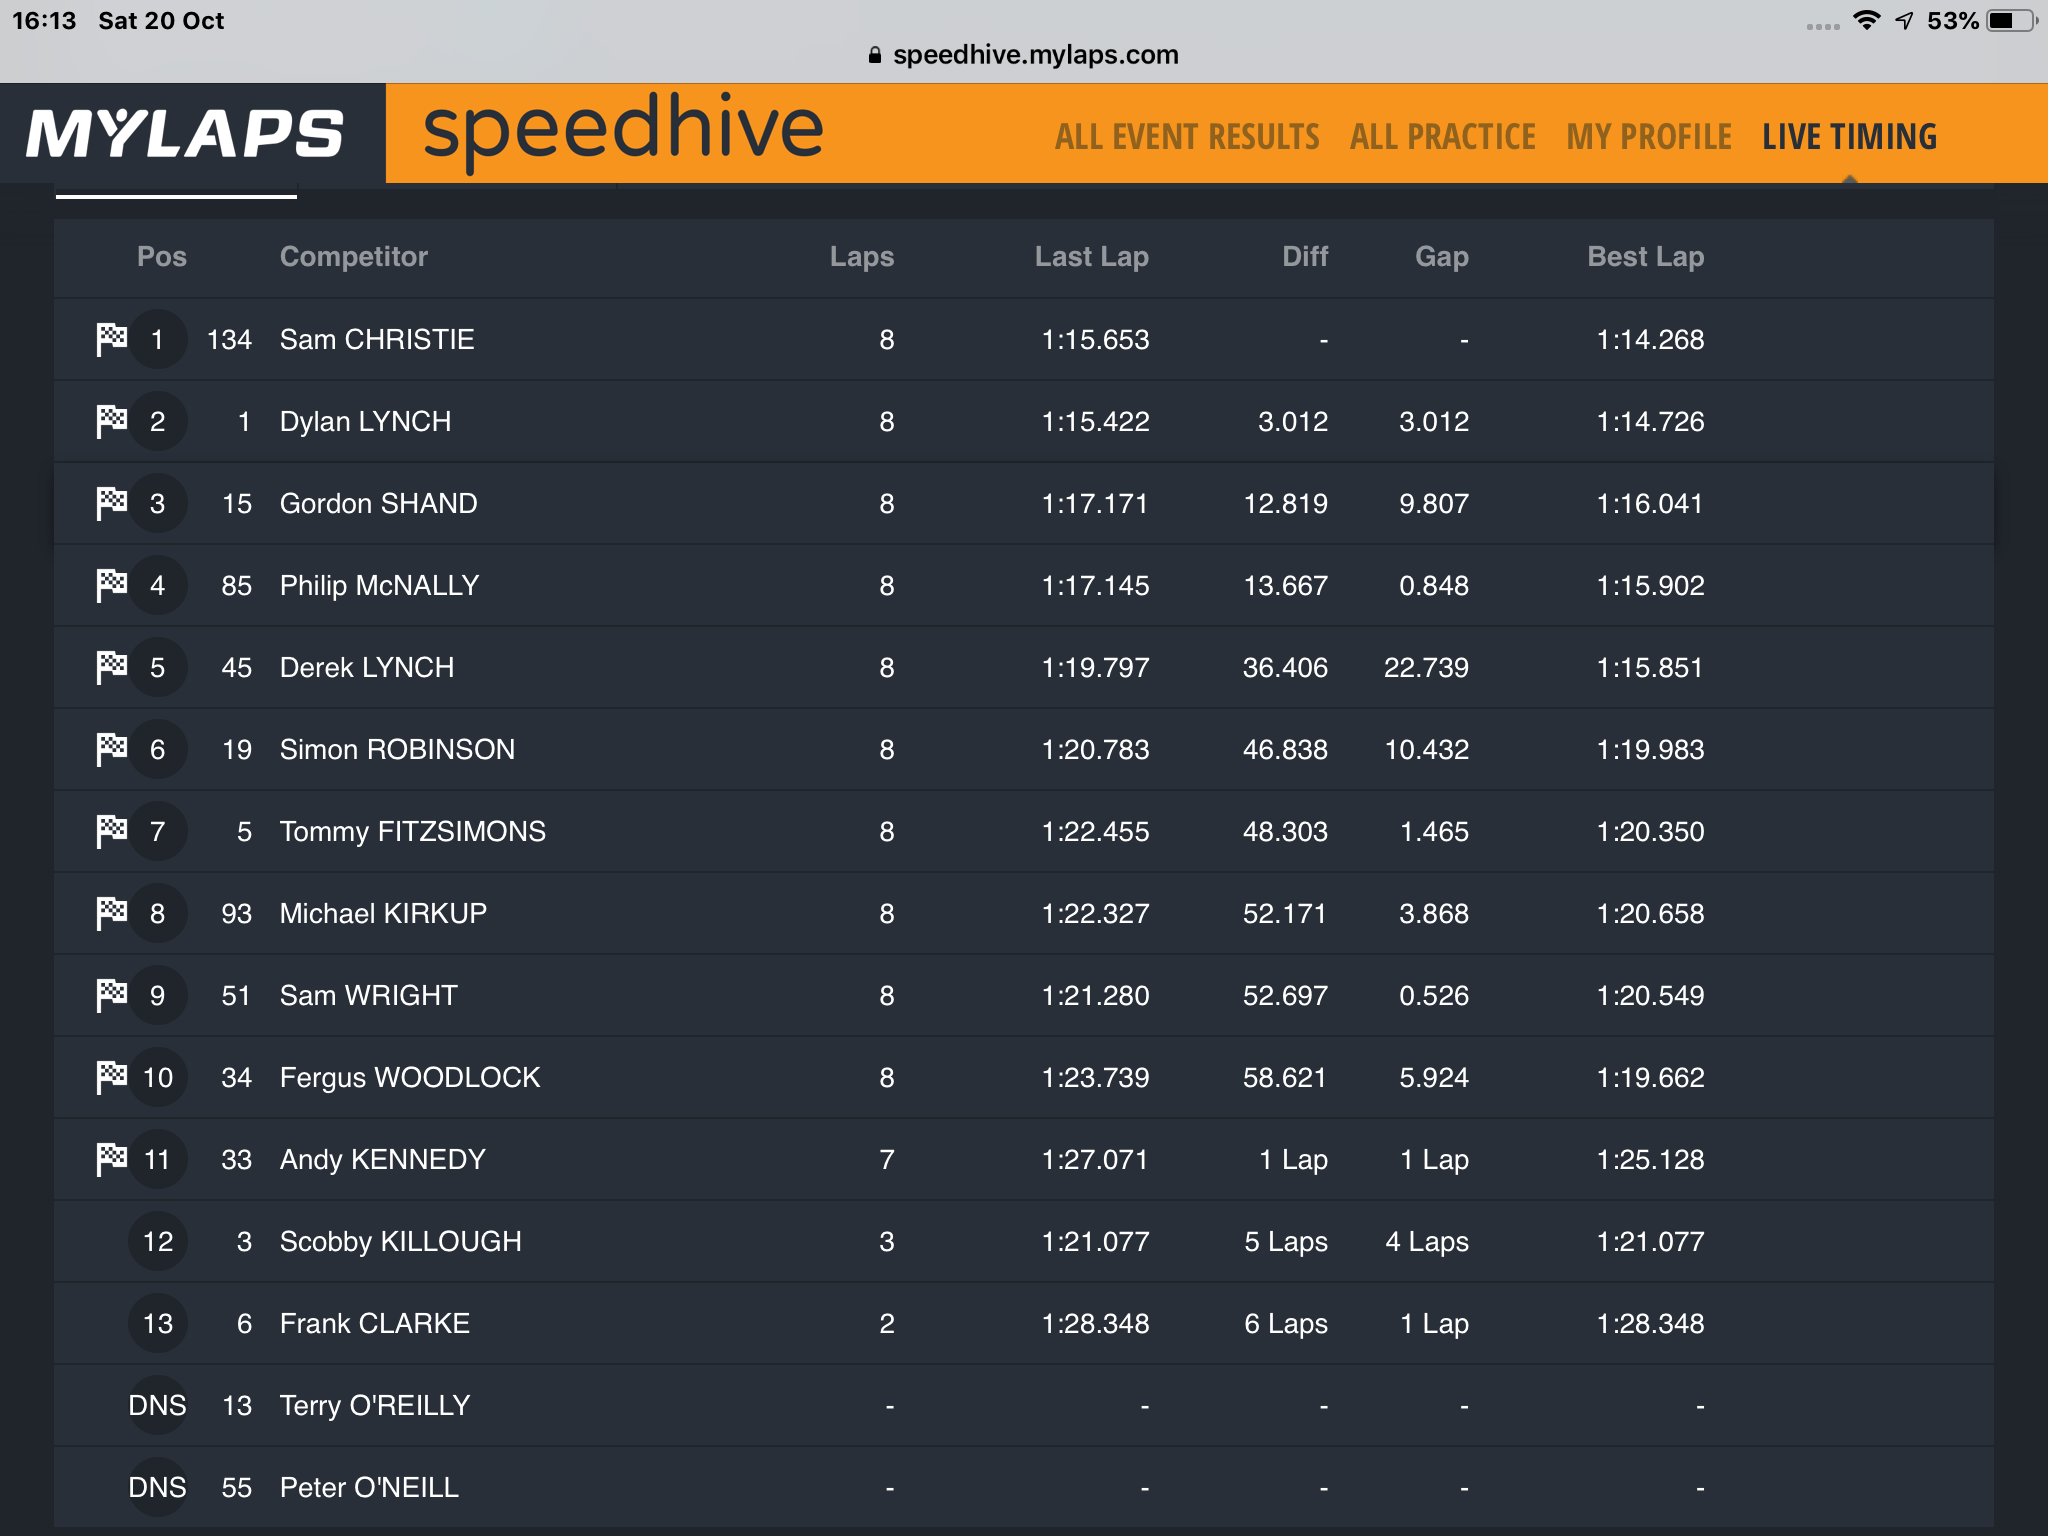Tap the checkered flag beside Sam CHRISTIE

111,339
